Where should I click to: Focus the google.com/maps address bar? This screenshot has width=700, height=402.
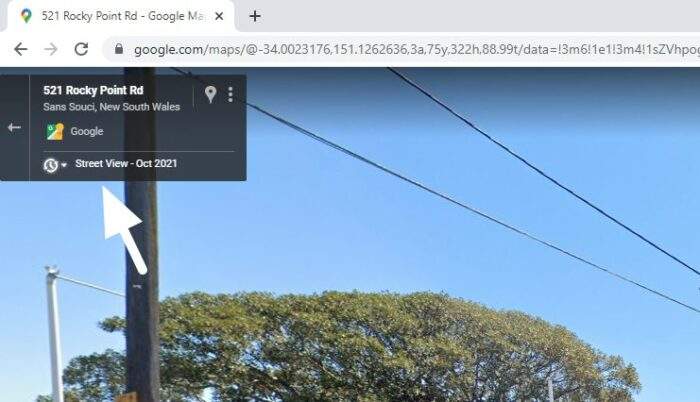[402, 49]
